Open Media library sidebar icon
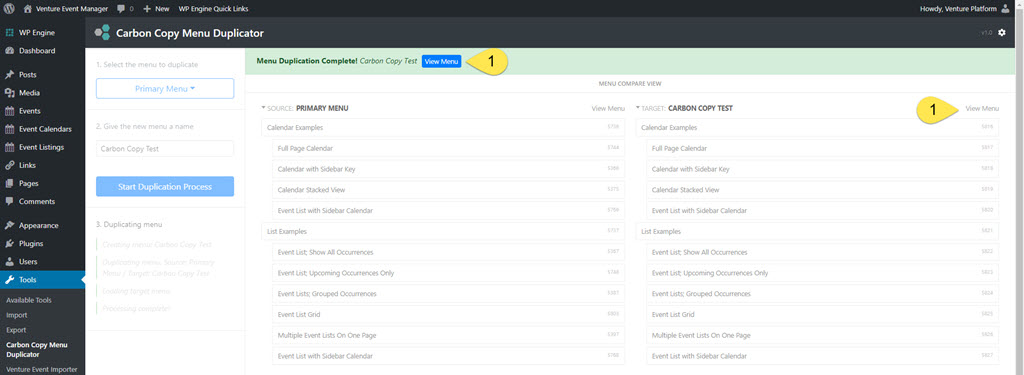Viewport: 1024px width, 375px height. (10, 93)
